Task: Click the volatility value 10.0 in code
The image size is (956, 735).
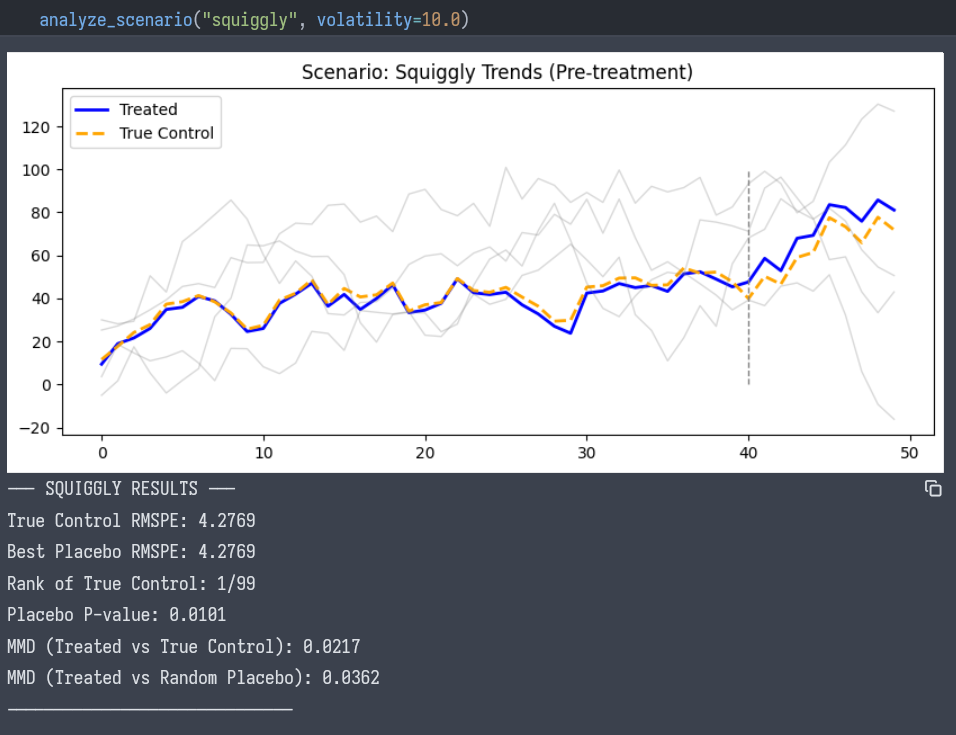Action: click(x=440, y=19)
